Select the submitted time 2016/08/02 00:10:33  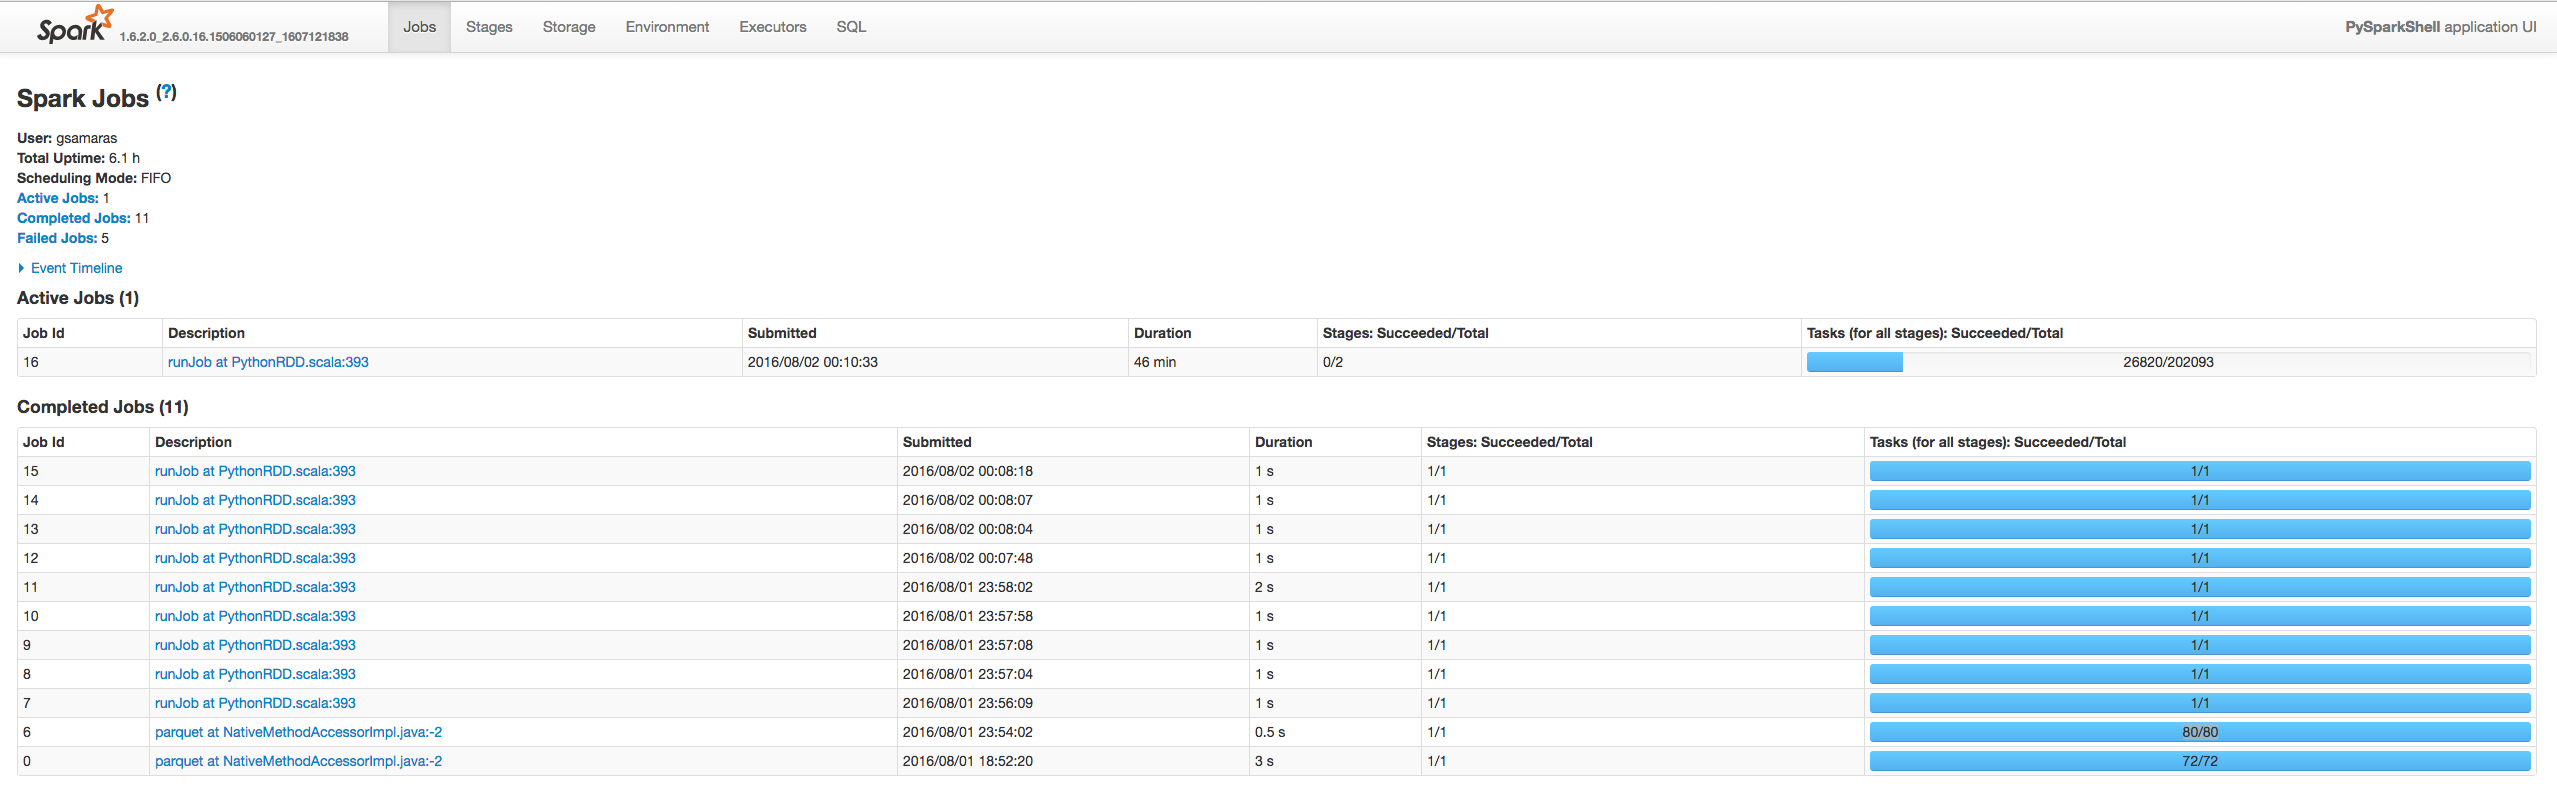[x=813, y=362]
